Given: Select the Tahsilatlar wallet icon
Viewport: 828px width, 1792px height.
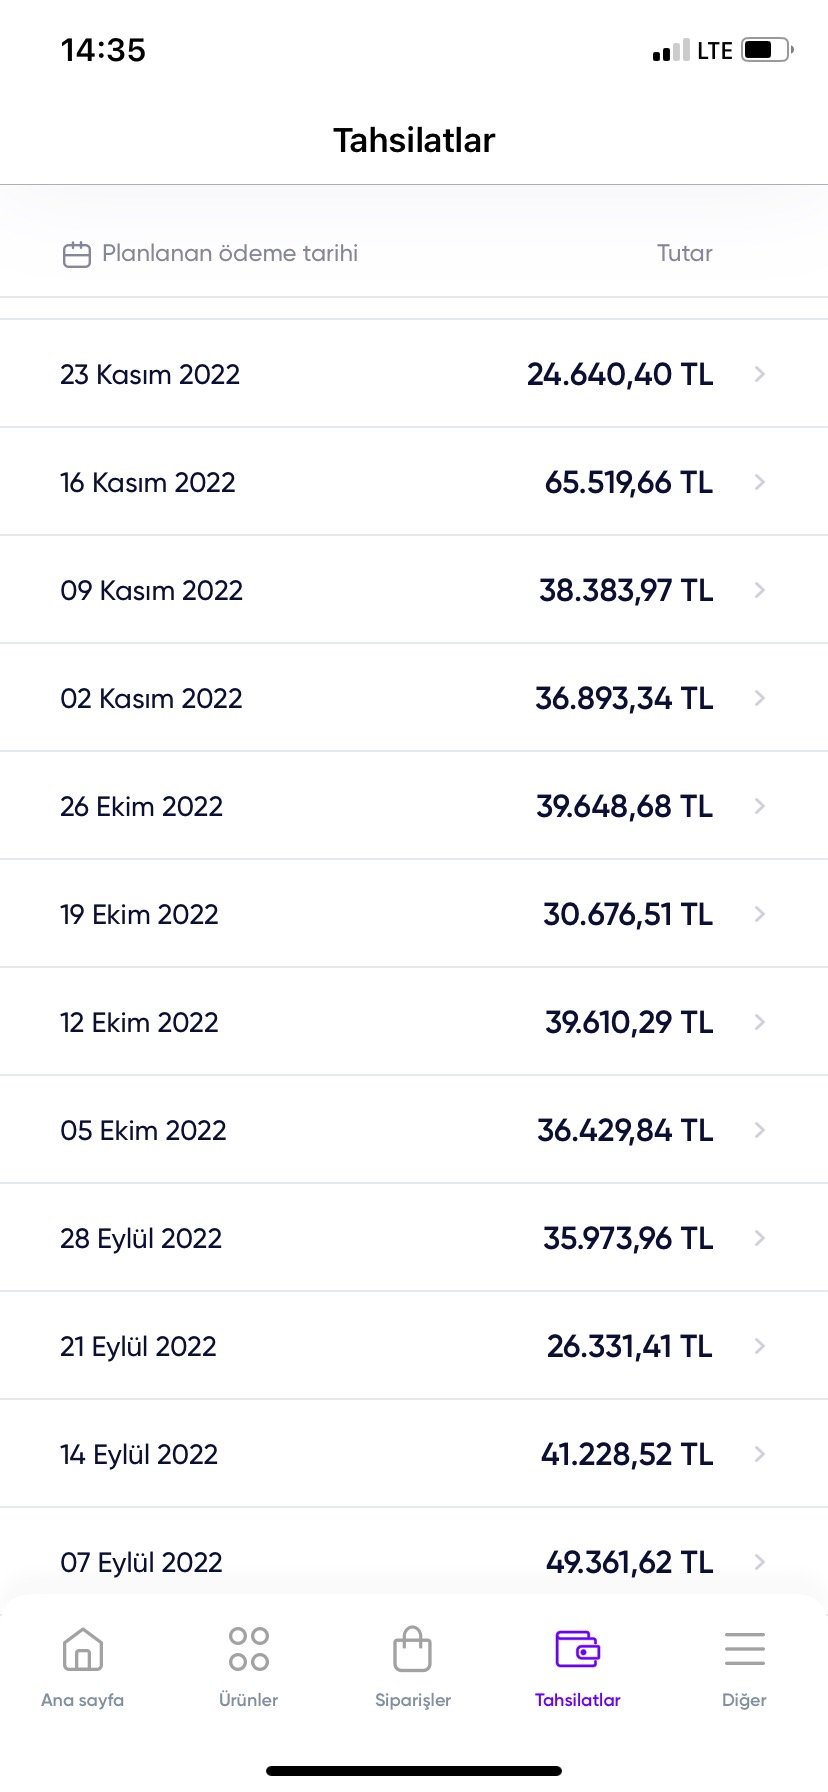Looking at the screenshot, I should [578, 1649].
